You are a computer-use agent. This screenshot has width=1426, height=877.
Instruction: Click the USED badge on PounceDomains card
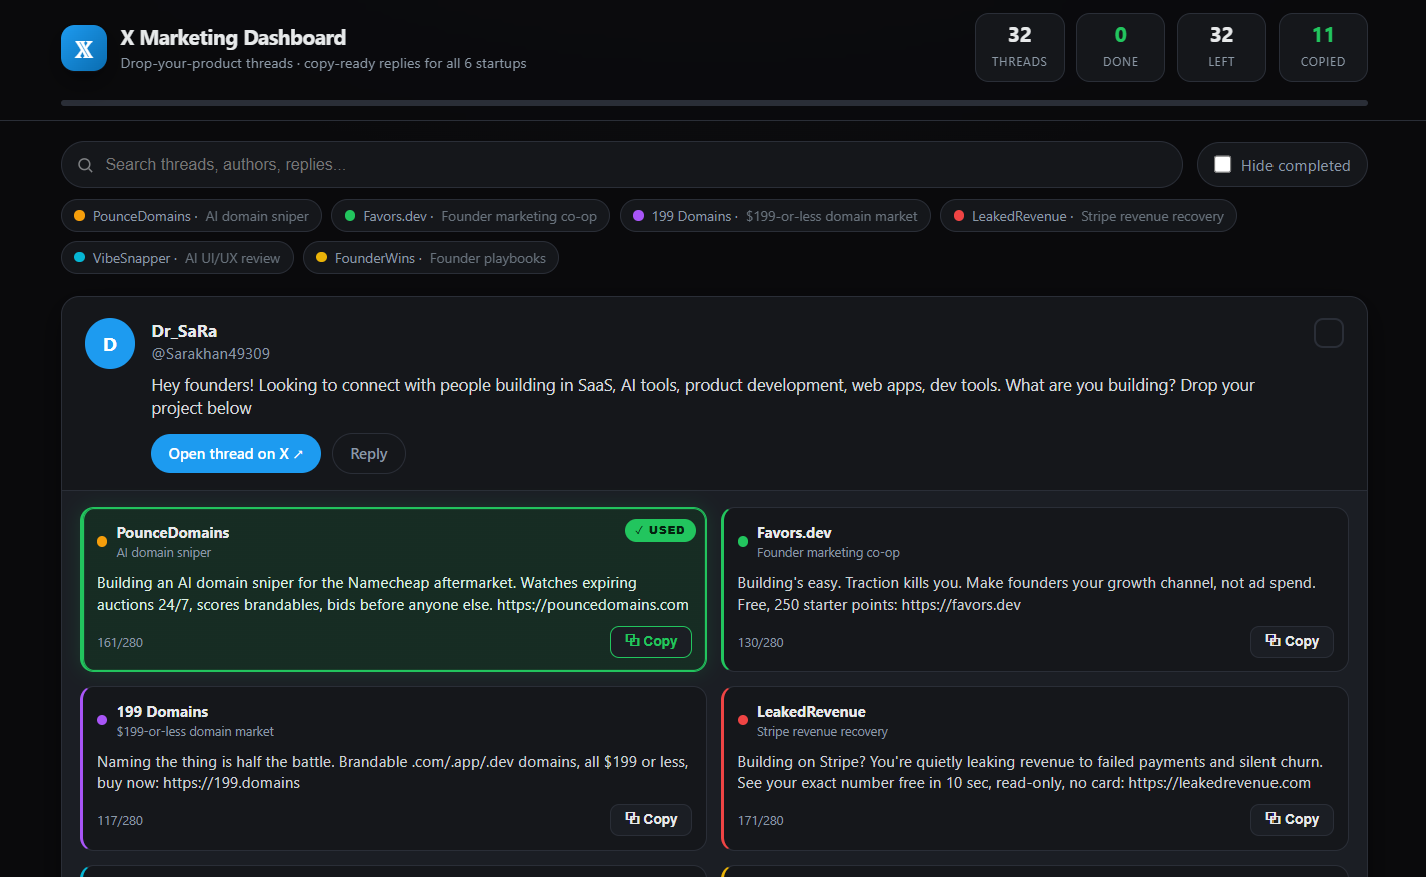click(660, 531)
